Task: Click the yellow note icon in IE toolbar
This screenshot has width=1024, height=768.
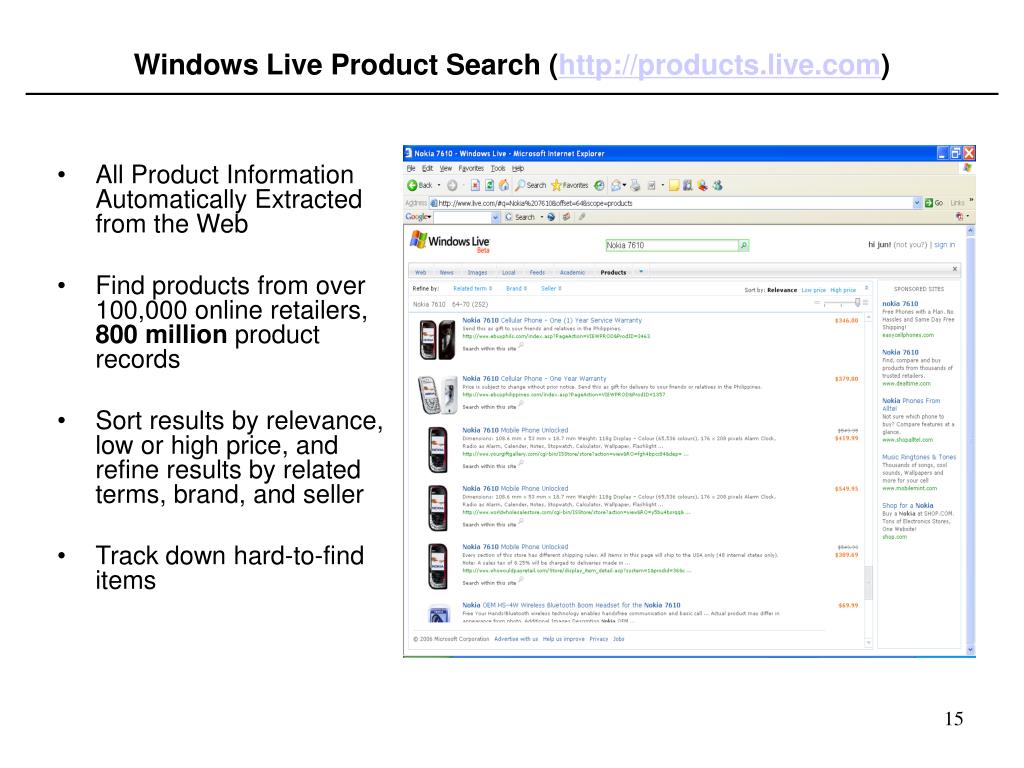Action: [x=674, y=185]
